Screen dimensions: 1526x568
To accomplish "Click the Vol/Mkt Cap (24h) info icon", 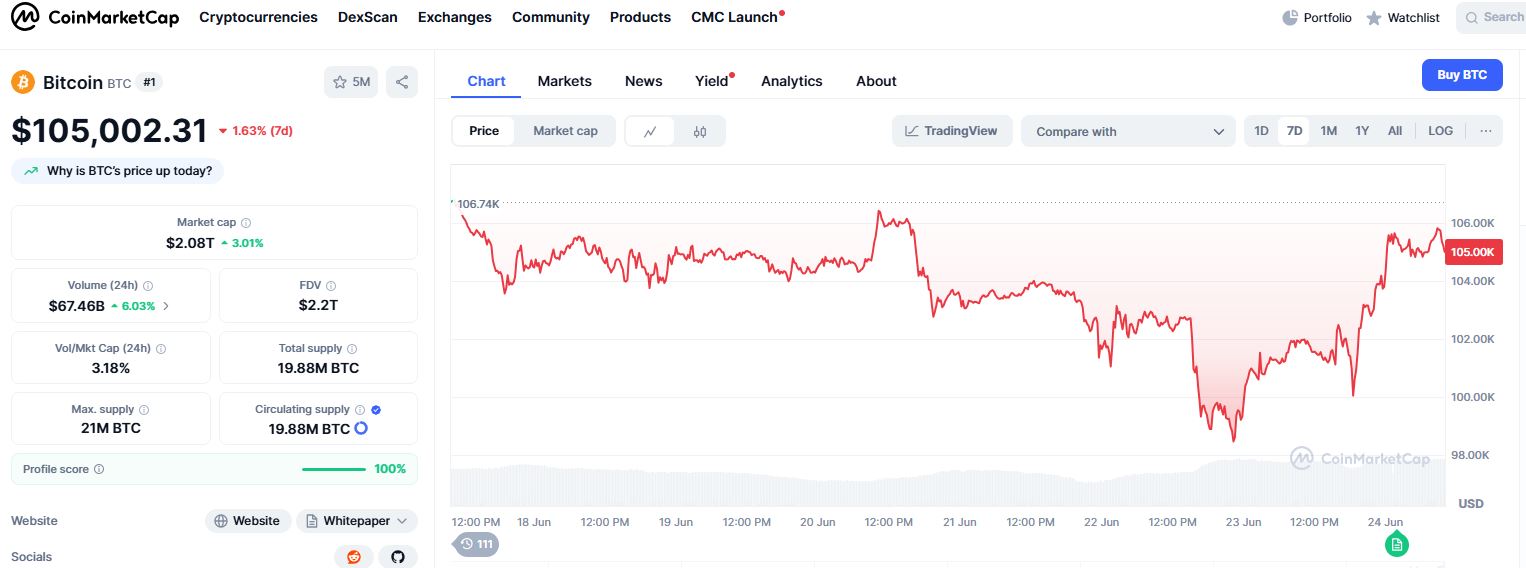I will [161, 349].
